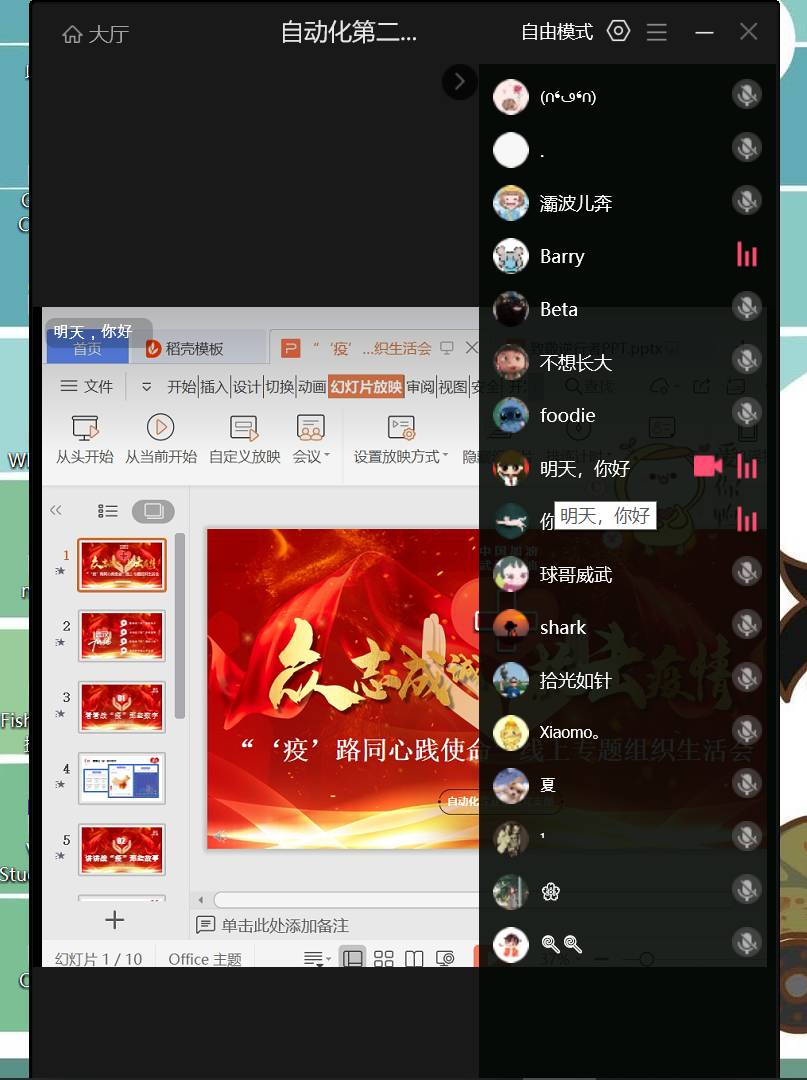Collapse participant list with arrow button
Screen dimensions: 807x1080
click(x=459, y=81)
